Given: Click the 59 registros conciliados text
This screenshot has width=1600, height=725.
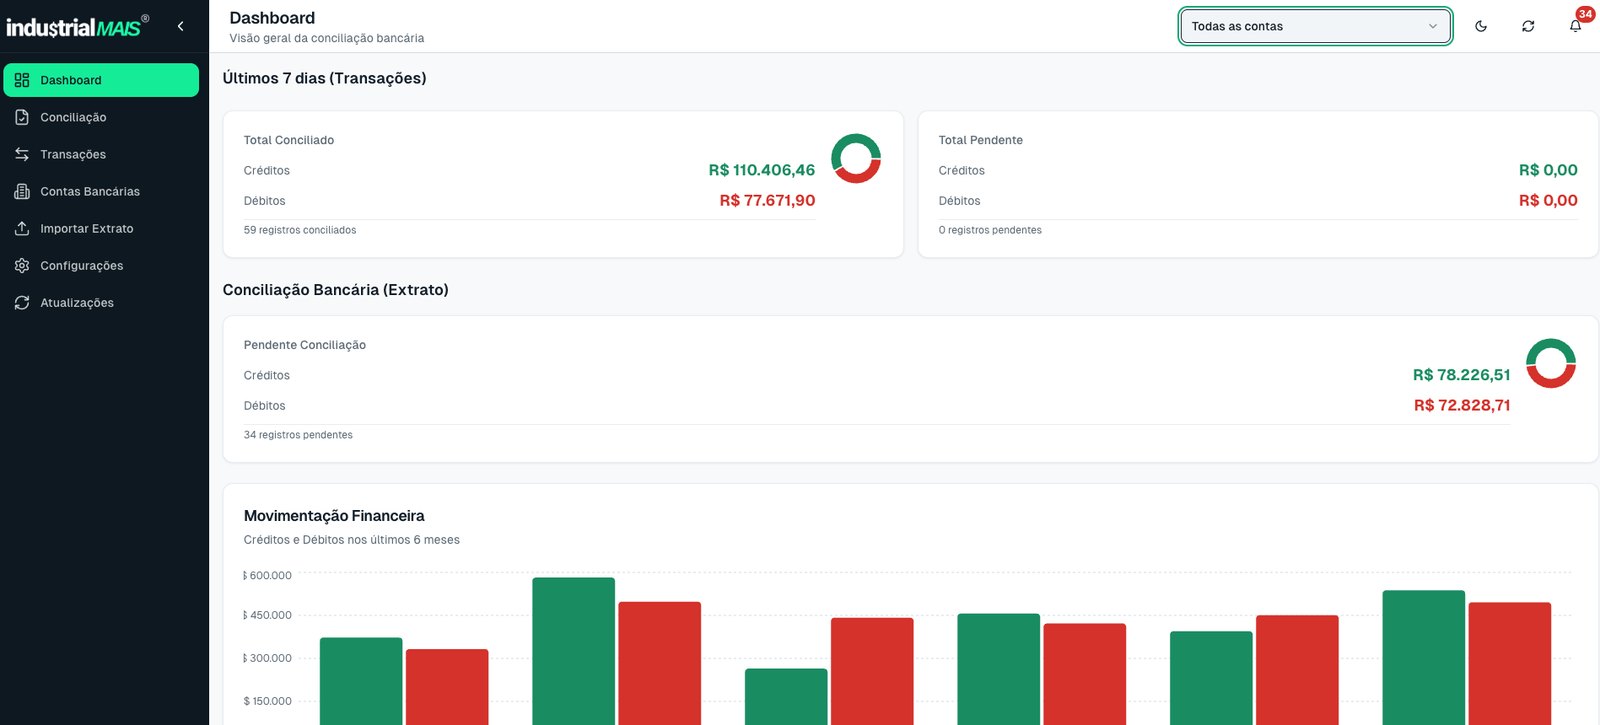Looking at the screenshot, I should 300,230.
